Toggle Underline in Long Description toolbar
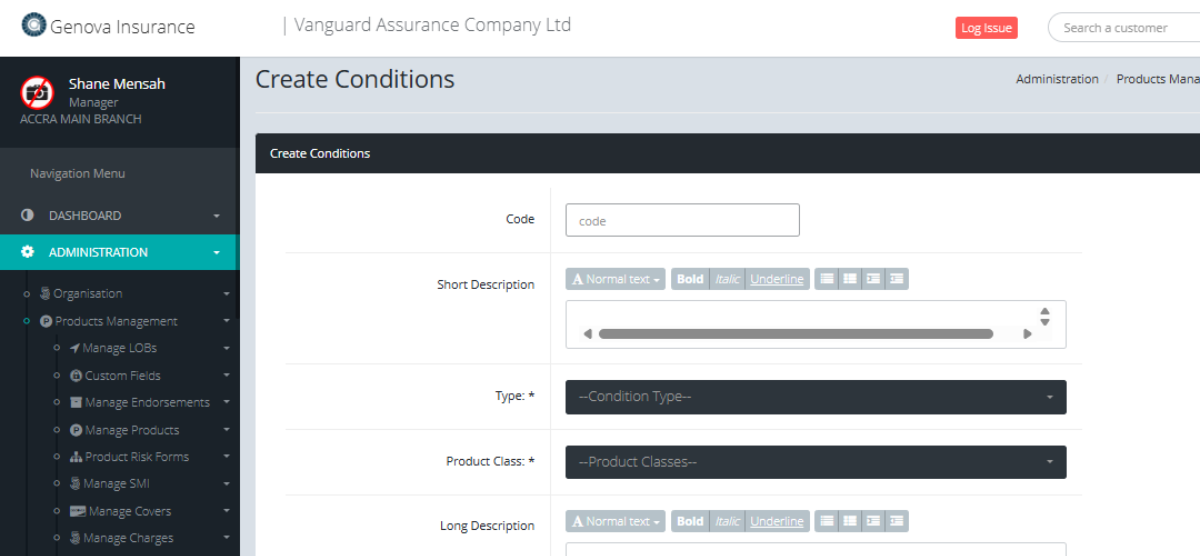The height and width of the screenshot is (556, 1200). tap(777, 521)
